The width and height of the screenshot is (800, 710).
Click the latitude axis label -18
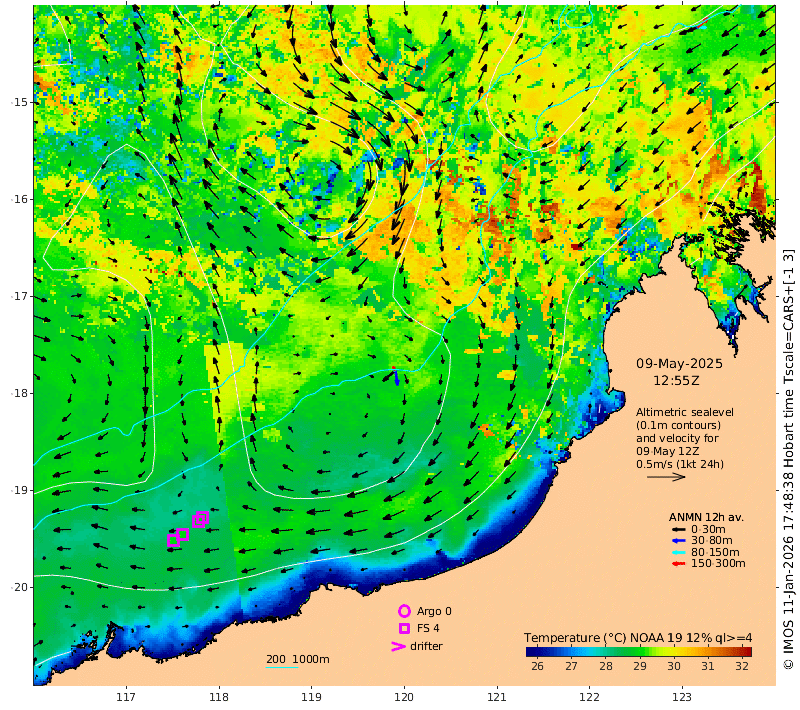[18, 393]
